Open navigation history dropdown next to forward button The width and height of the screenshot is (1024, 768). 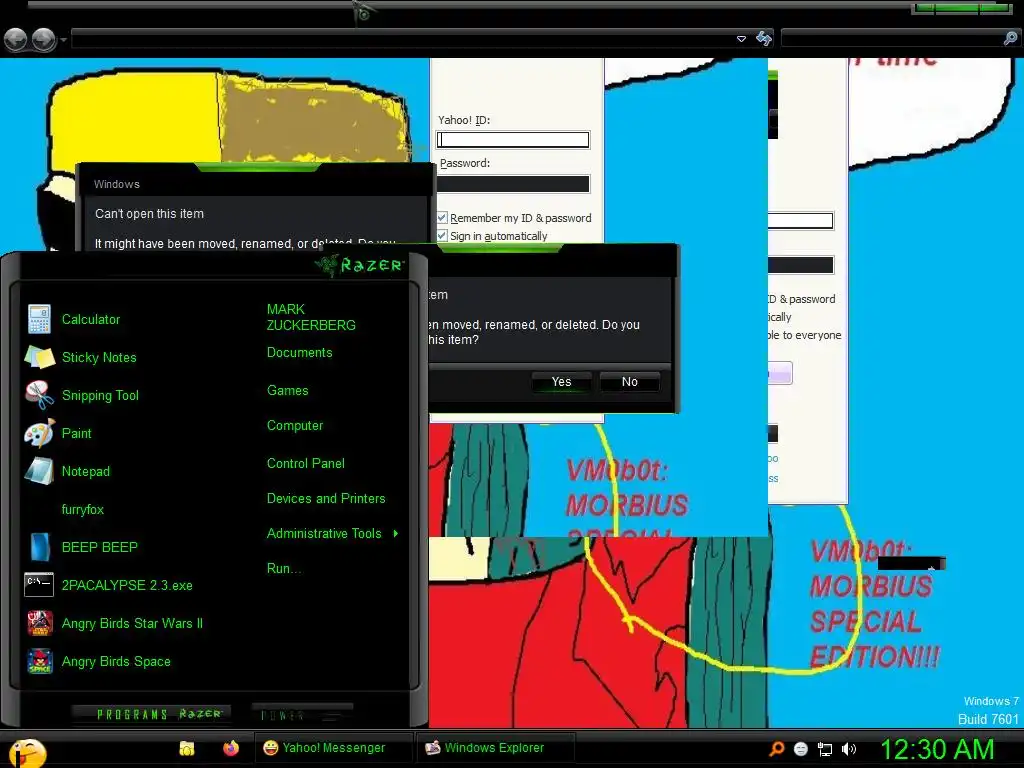(63, 40)
